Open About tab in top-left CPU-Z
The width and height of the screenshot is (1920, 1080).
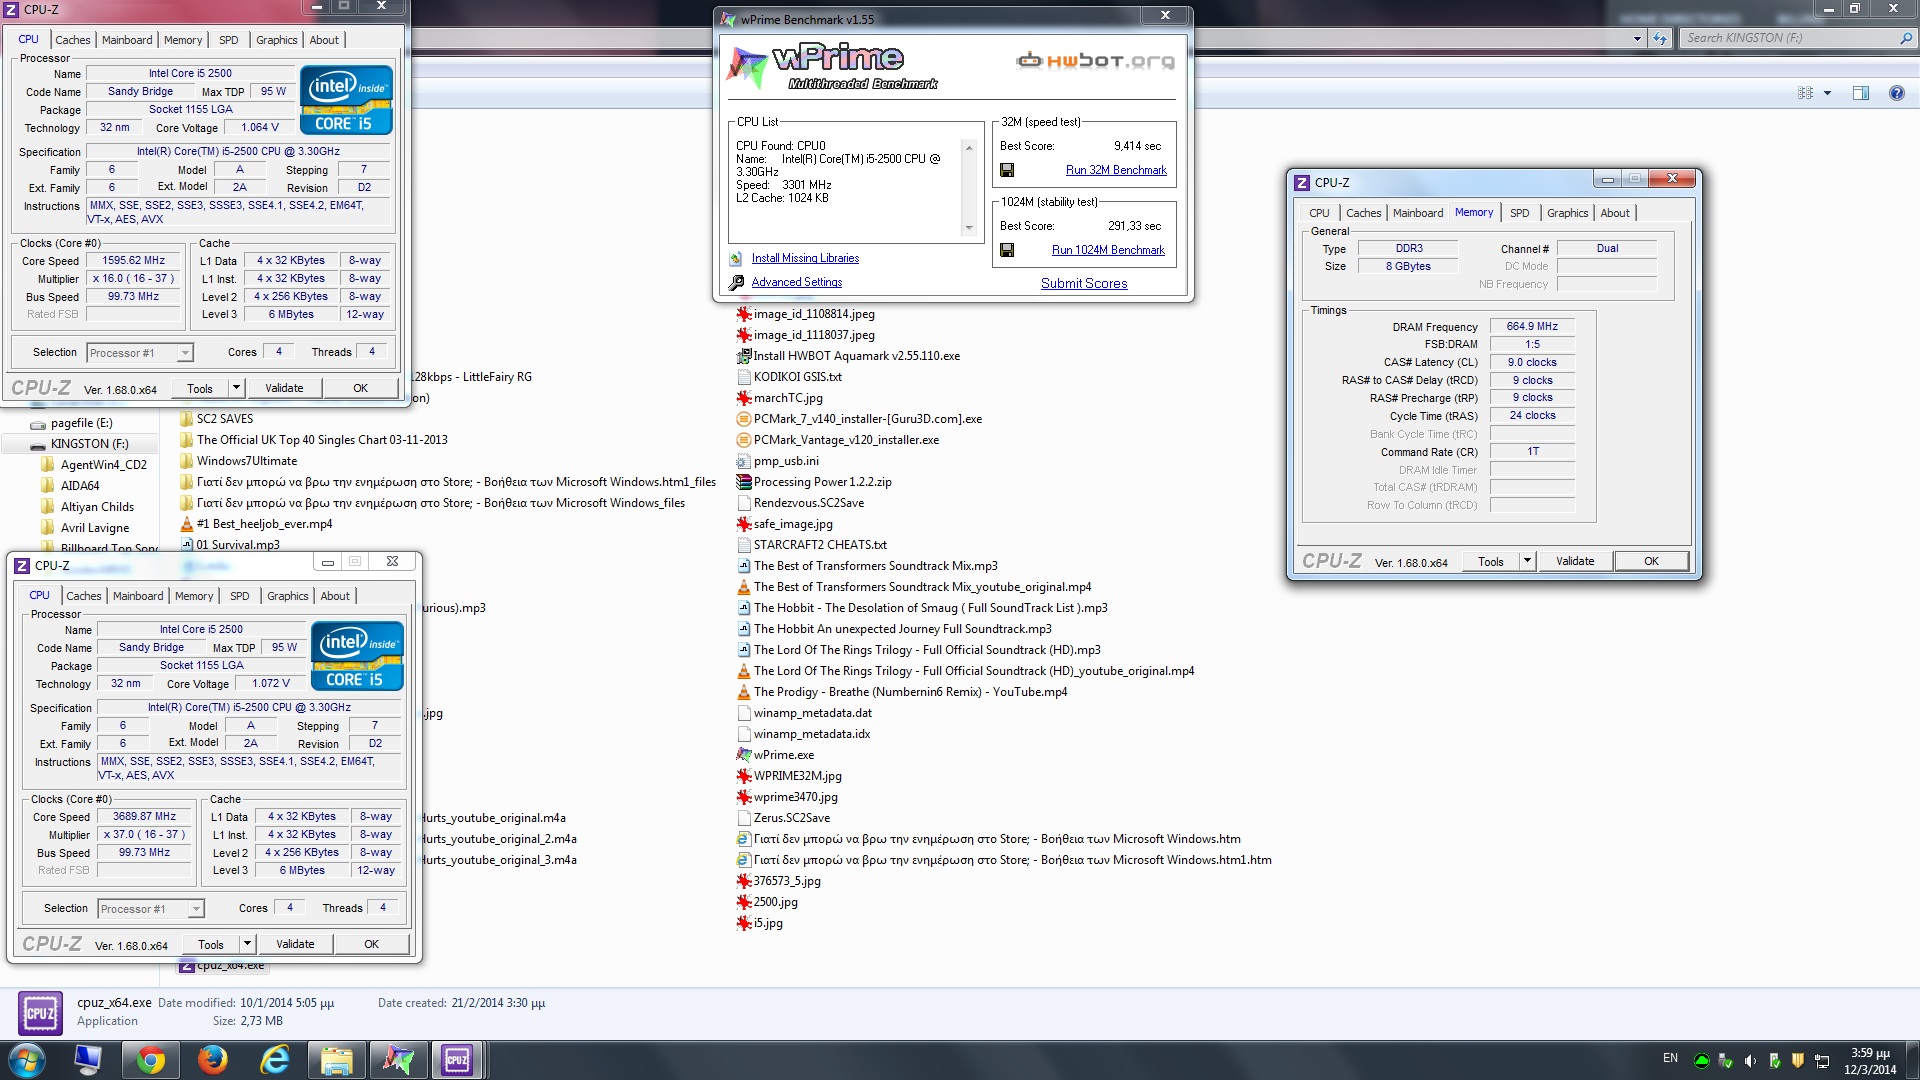(324, 40)
